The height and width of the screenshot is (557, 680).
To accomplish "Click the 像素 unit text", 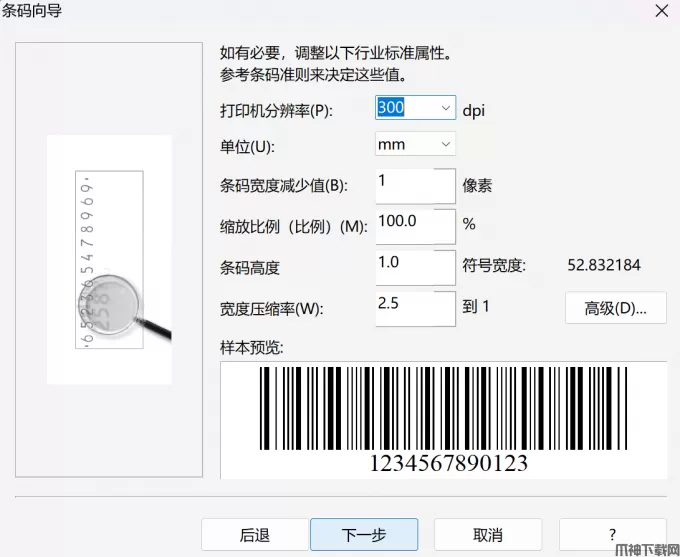I will click(477, 186).
